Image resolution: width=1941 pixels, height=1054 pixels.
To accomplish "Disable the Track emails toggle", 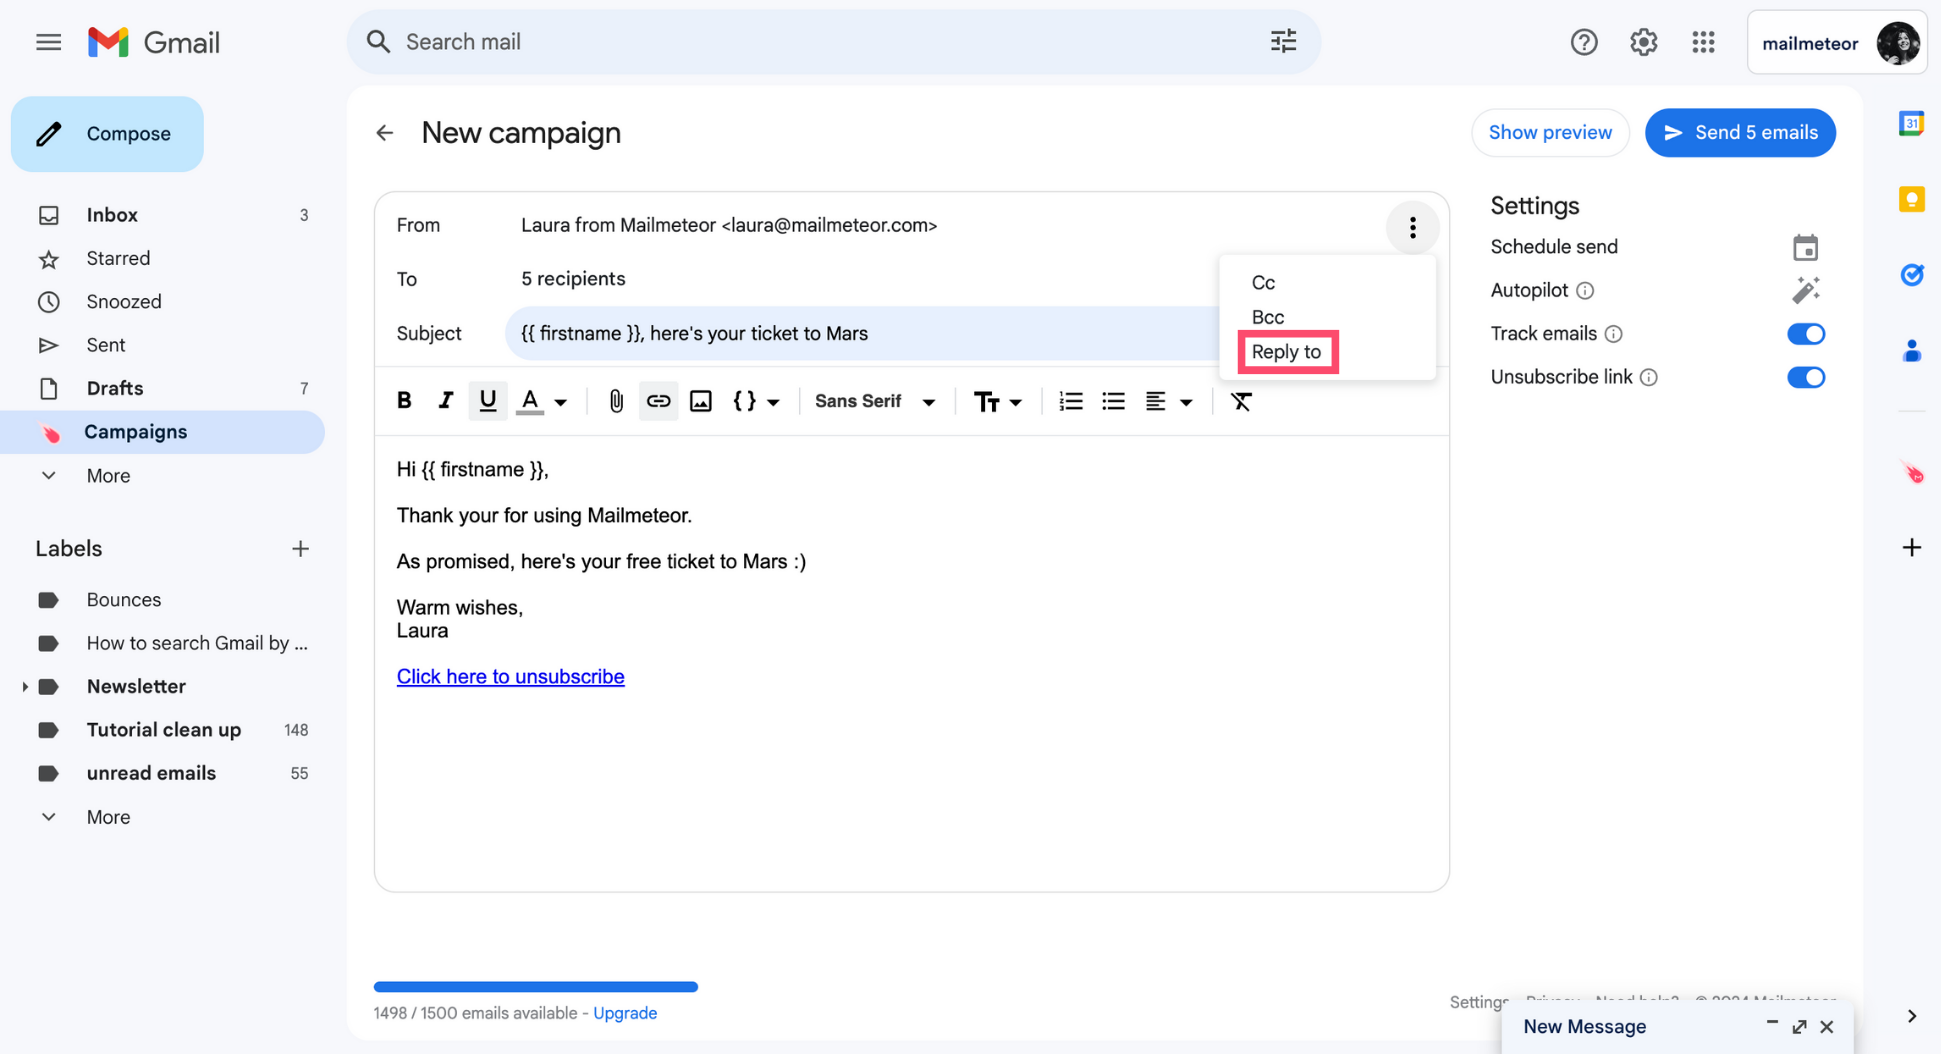I will point(1805,334).
